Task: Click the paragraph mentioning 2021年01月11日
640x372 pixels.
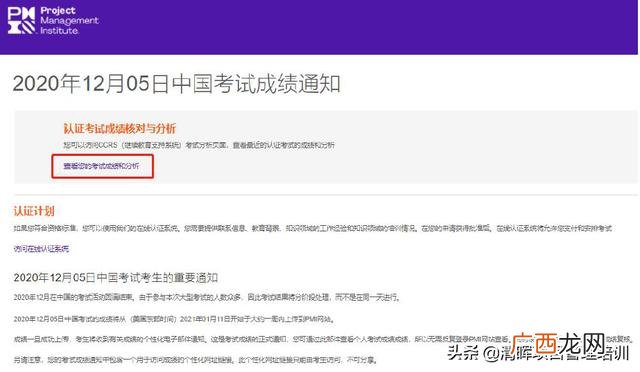Action: tap(174, 319)
